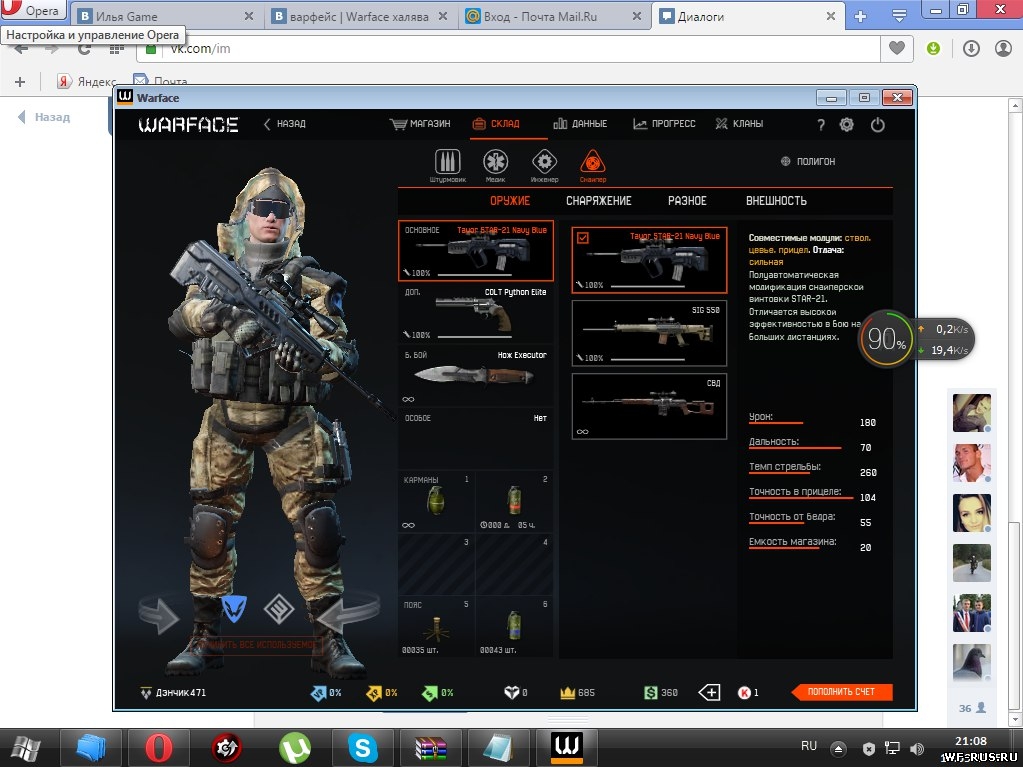The height and width of the screenshot is (767, 1023).
Task: Open Opera downloads arrow icon
Action: tap(971, 48)
